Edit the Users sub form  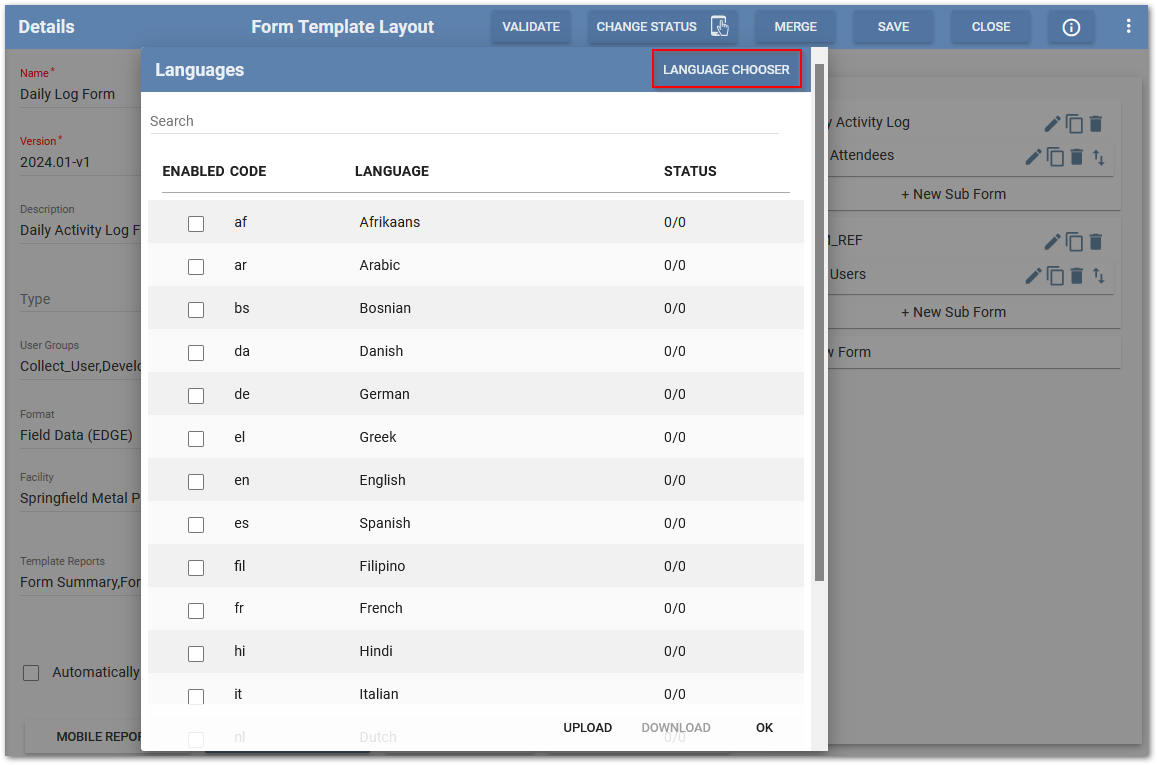1033,275
